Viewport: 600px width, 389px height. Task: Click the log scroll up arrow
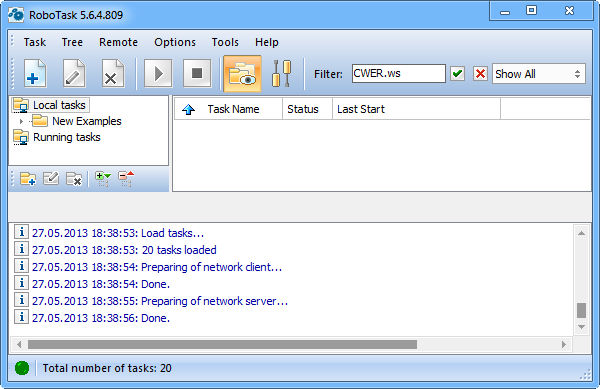581,233
